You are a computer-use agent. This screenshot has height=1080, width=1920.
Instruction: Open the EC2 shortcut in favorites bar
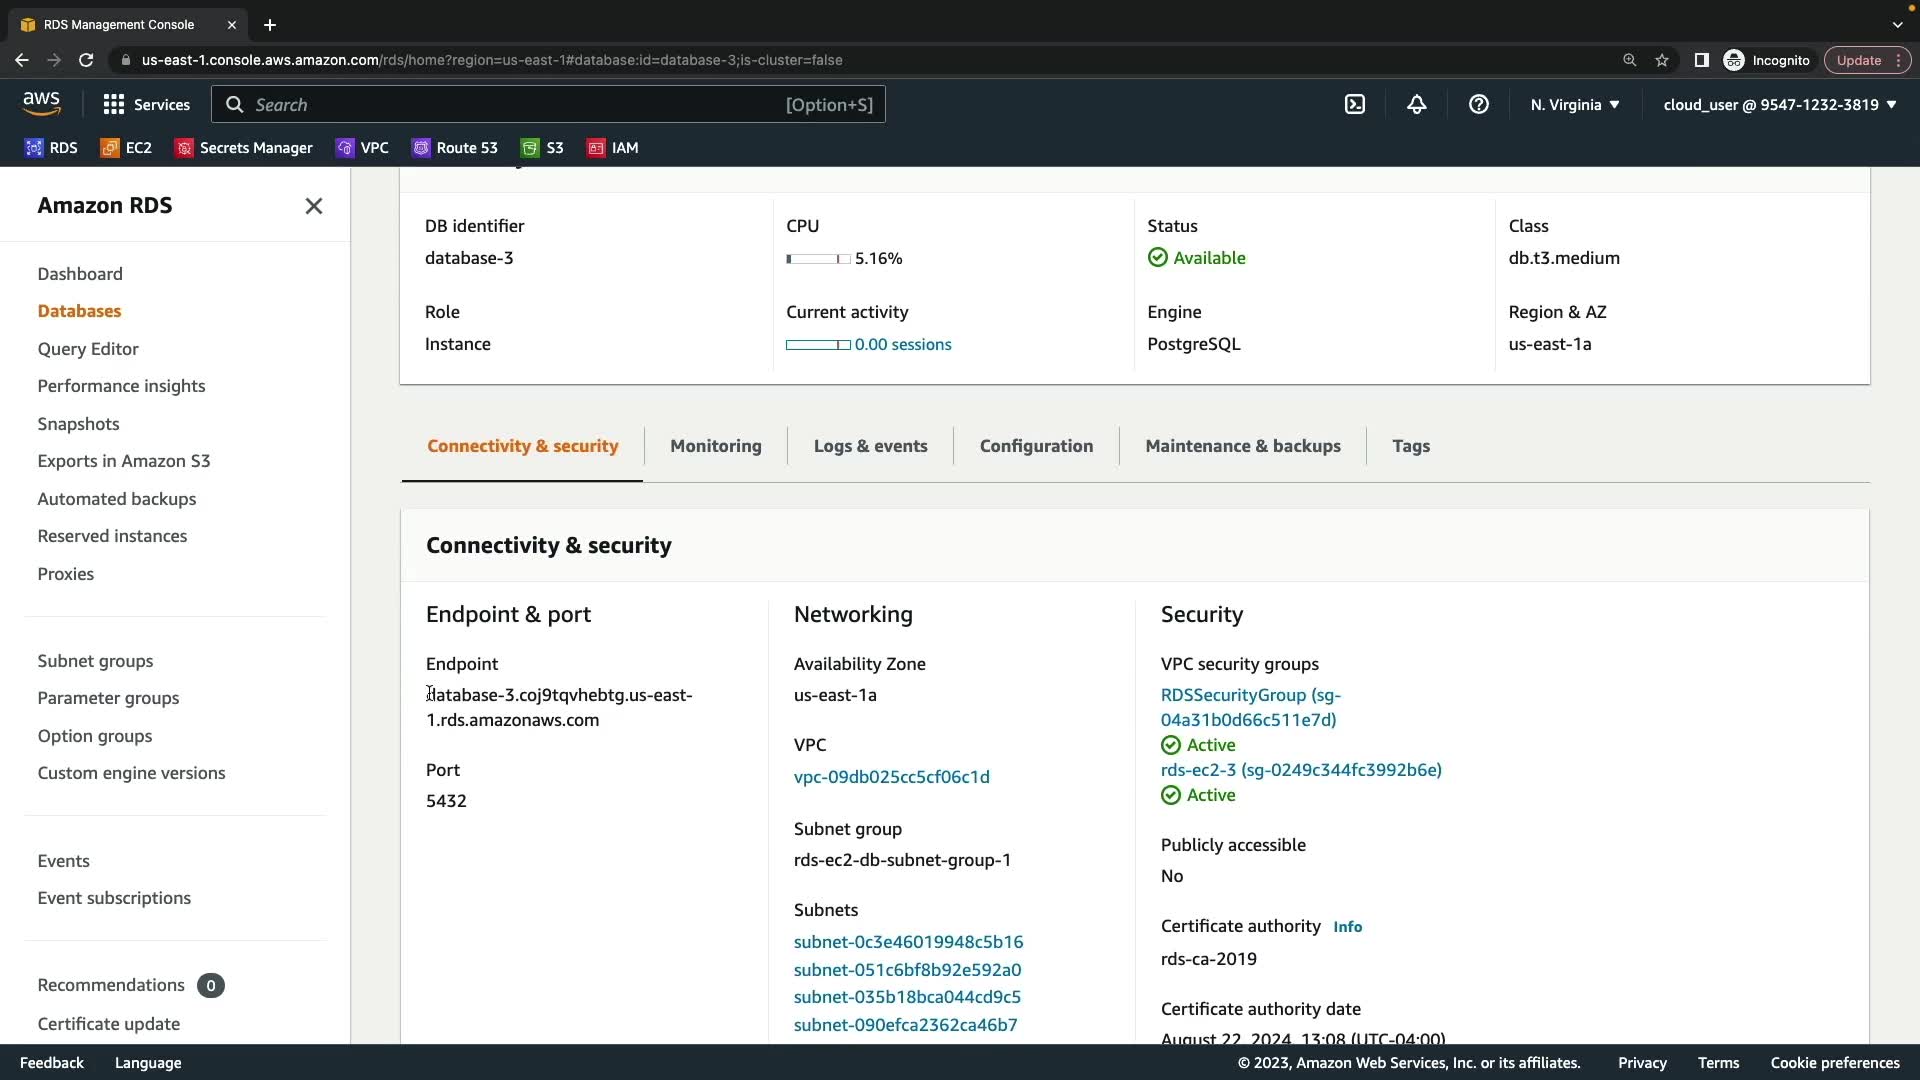pyautogui.click(x=126, y=148)
